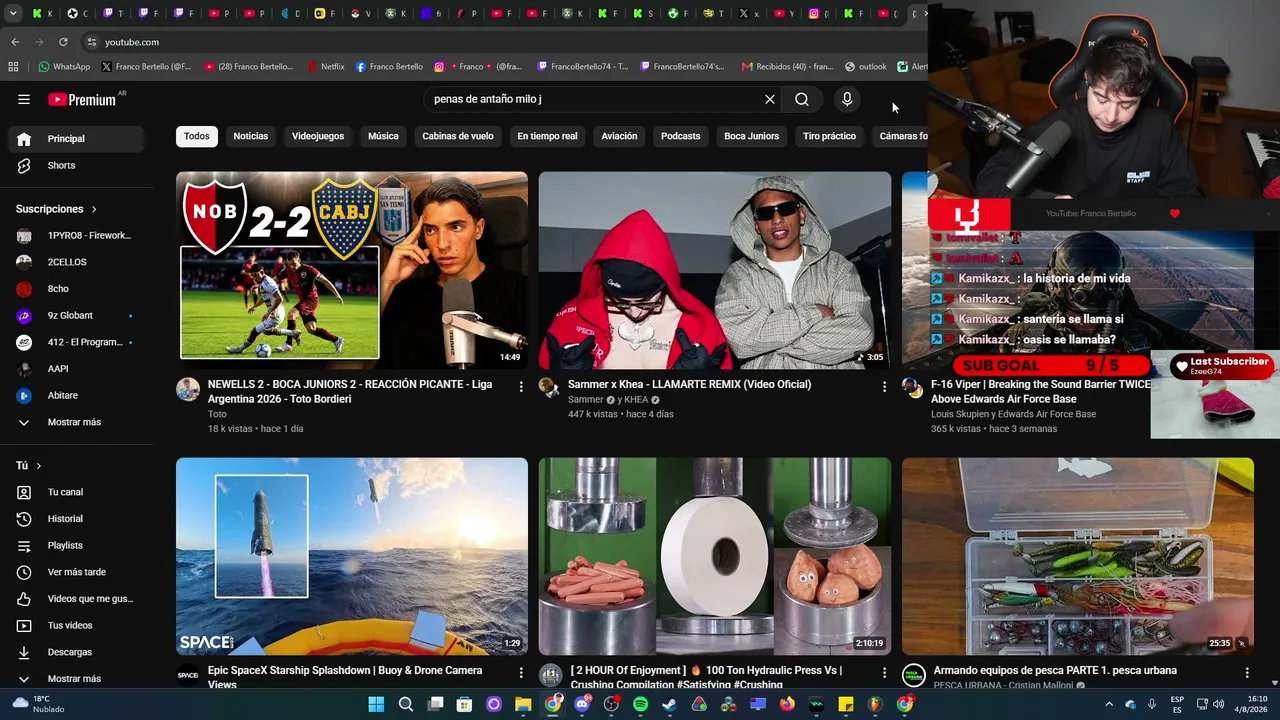Open the Windows Start menu
The height and width of the screenshot is (720, 1280).
tap(376, 704)
